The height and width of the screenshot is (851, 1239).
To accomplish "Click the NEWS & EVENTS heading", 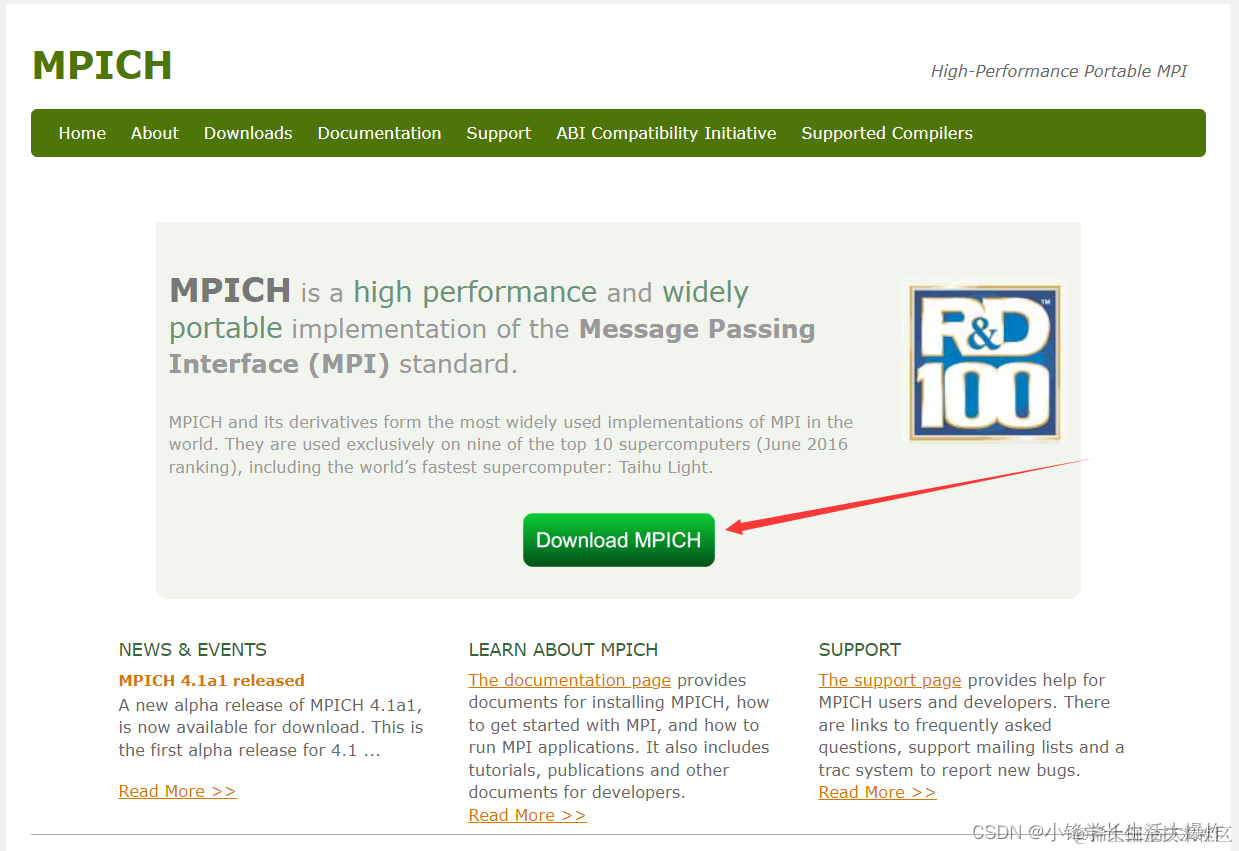I will tap(193, 649).
